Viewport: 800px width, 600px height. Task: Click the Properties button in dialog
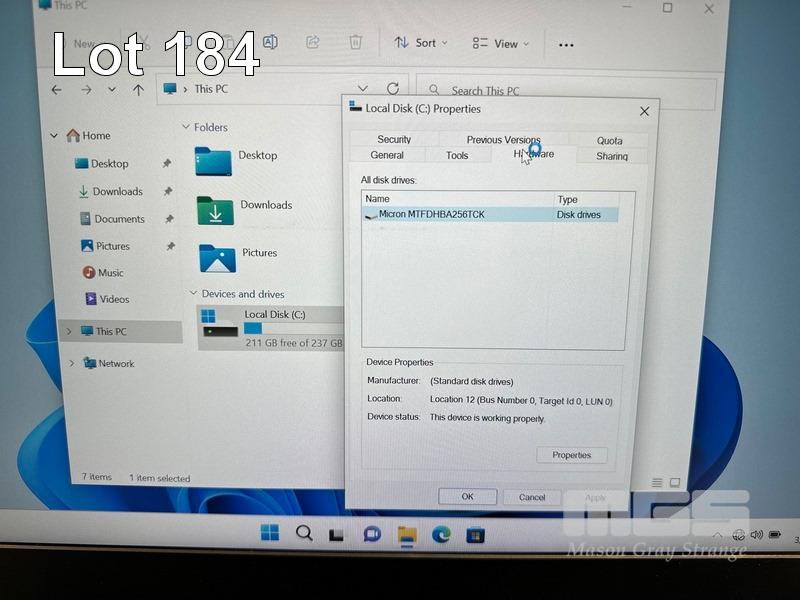(571, 455)
